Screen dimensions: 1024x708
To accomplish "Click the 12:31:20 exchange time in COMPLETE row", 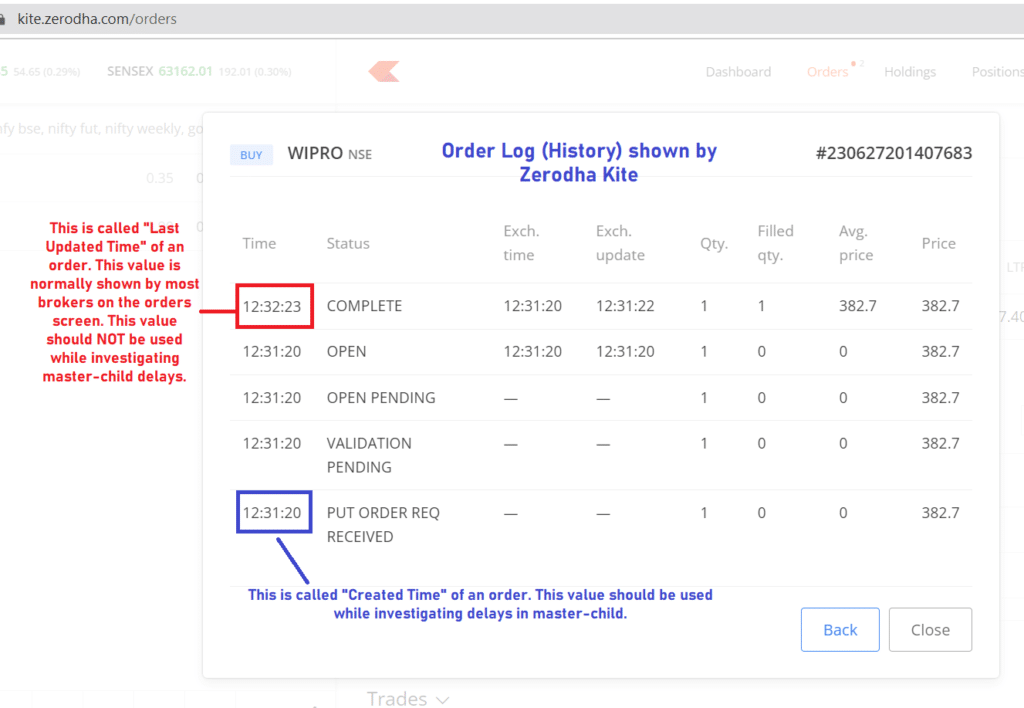I will click(x=532, y=306).
